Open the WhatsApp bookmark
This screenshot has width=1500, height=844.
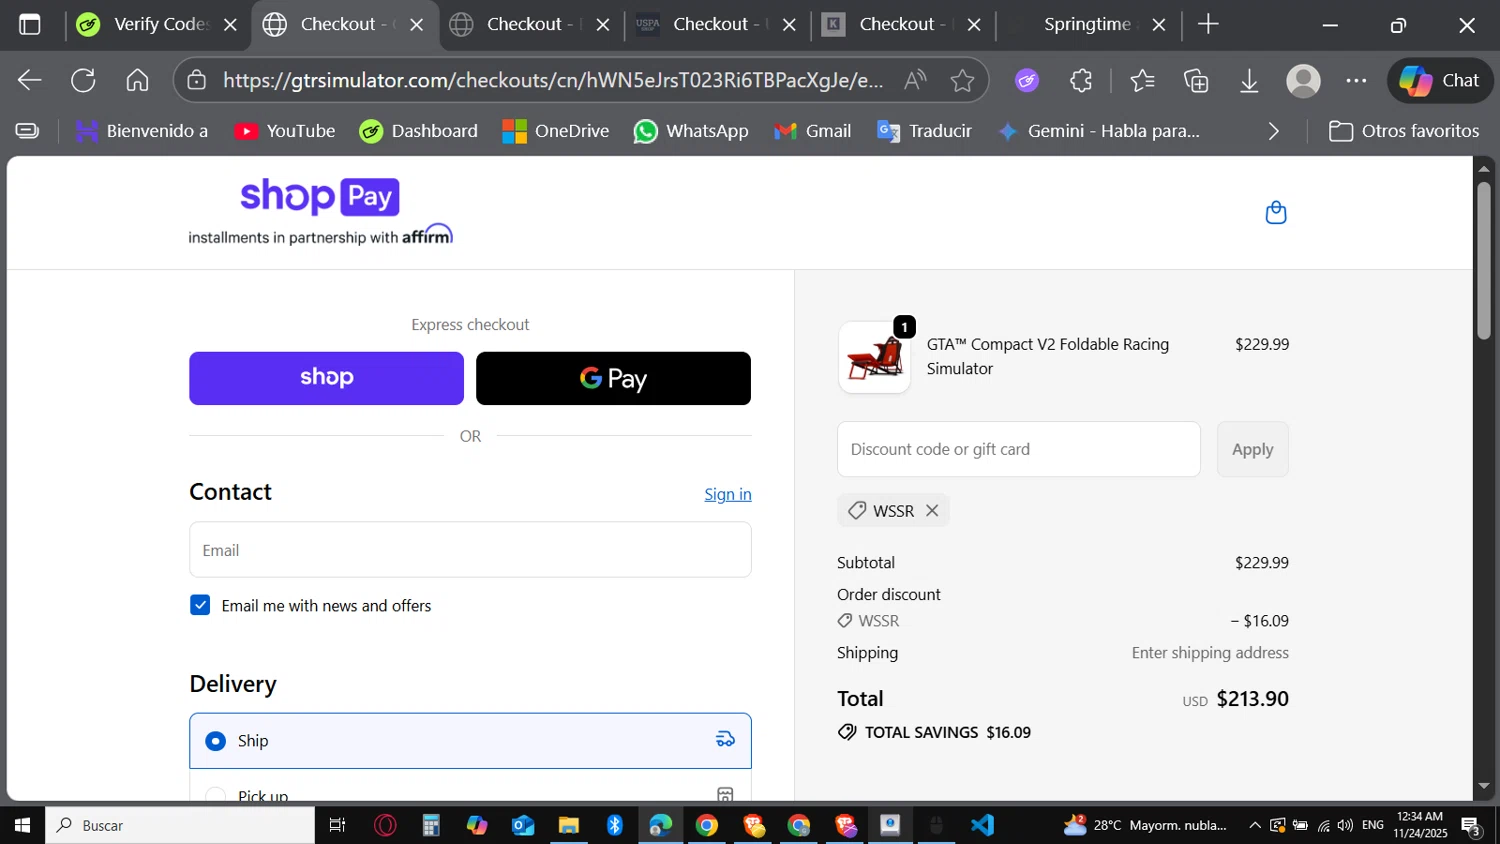pyautogui.click(x=691, y=131)
